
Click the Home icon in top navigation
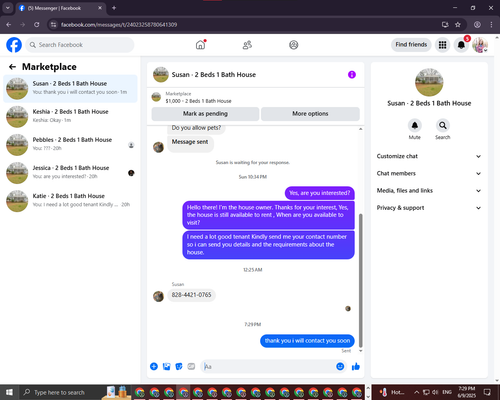[200, 45]
